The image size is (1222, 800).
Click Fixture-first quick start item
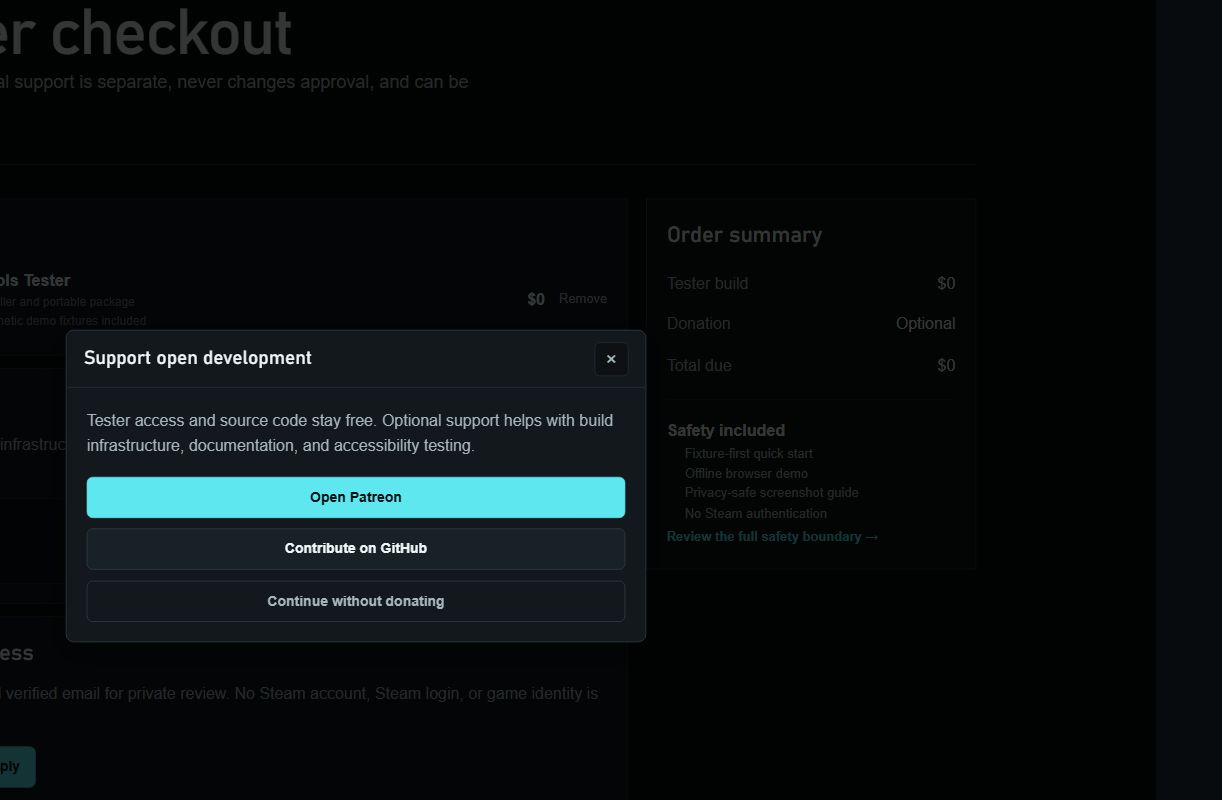(749, 454)
